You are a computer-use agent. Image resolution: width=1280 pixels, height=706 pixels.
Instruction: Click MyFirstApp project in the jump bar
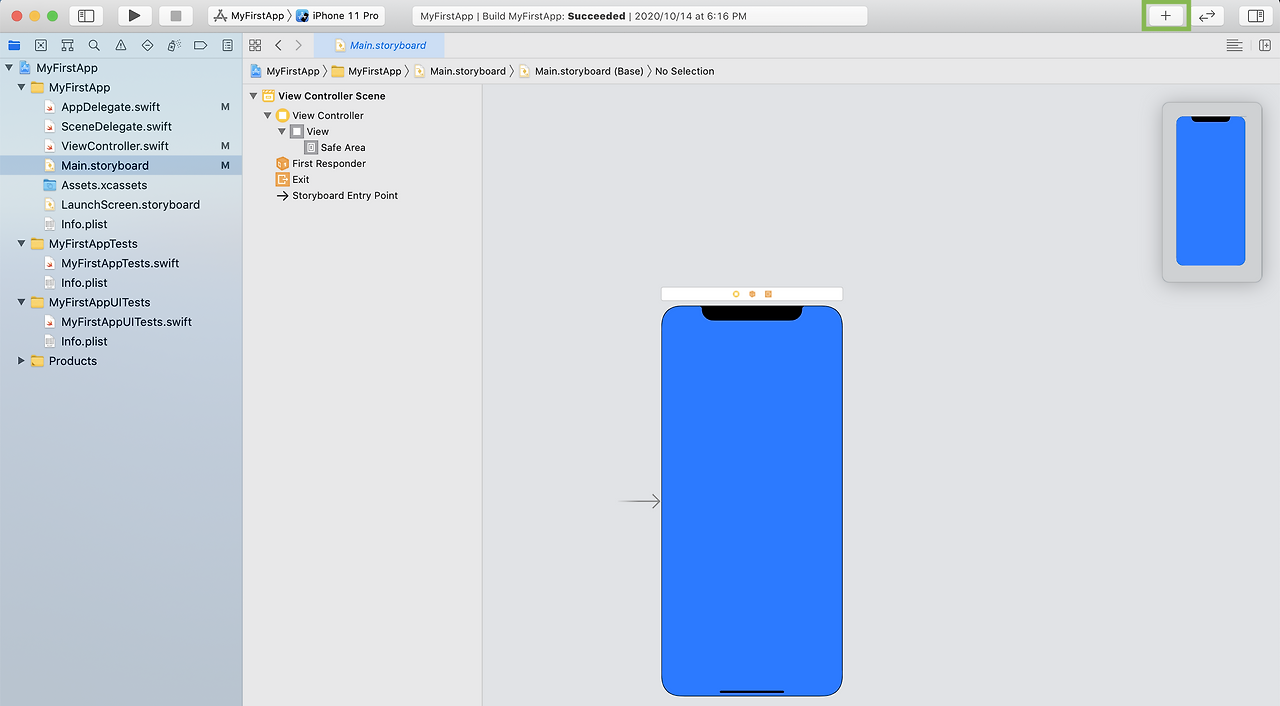click(x=284, y=71)
